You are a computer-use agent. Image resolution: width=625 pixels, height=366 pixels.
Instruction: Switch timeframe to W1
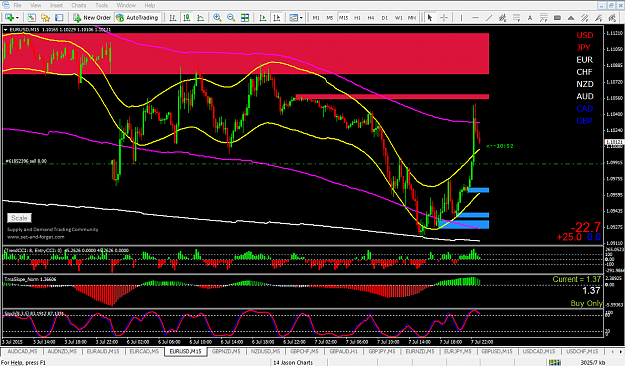click(x=398, y=18)
